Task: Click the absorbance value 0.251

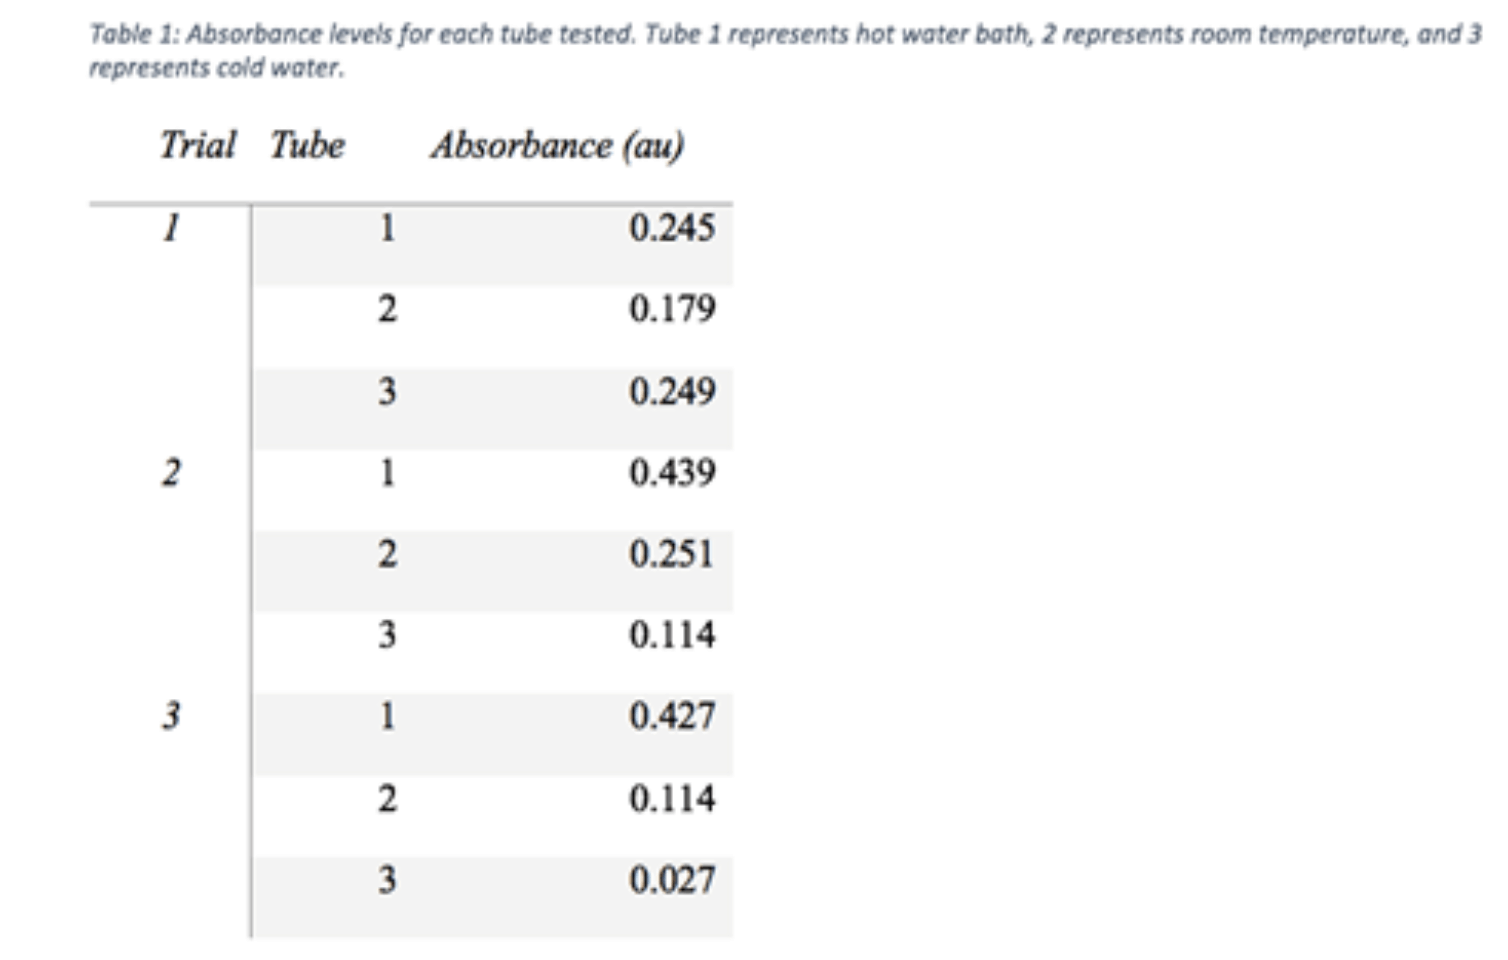Action: 672,555
